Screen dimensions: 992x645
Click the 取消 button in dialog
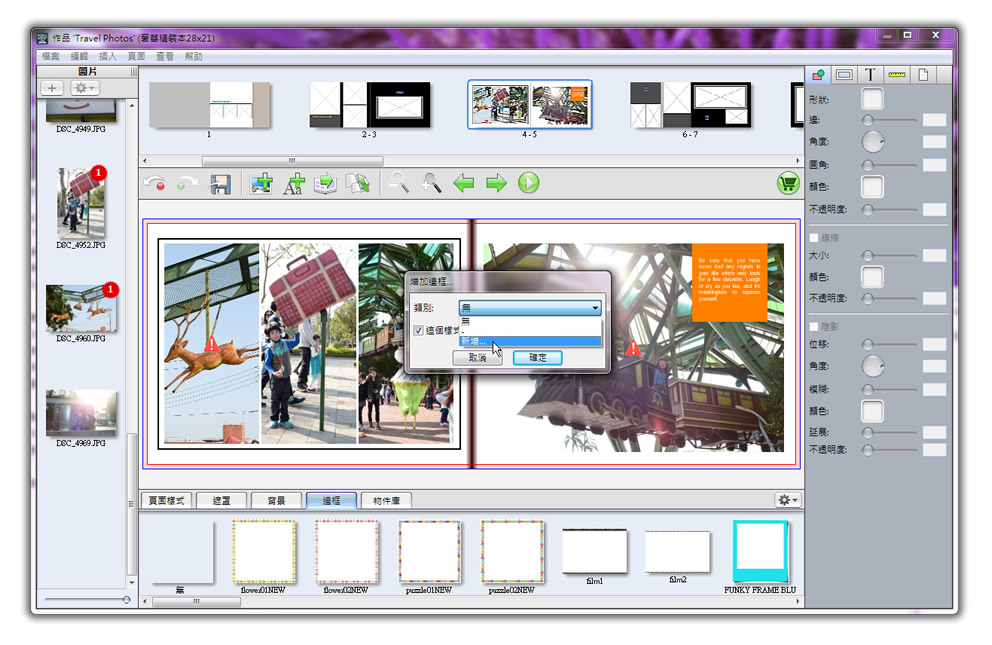point(477,358)
